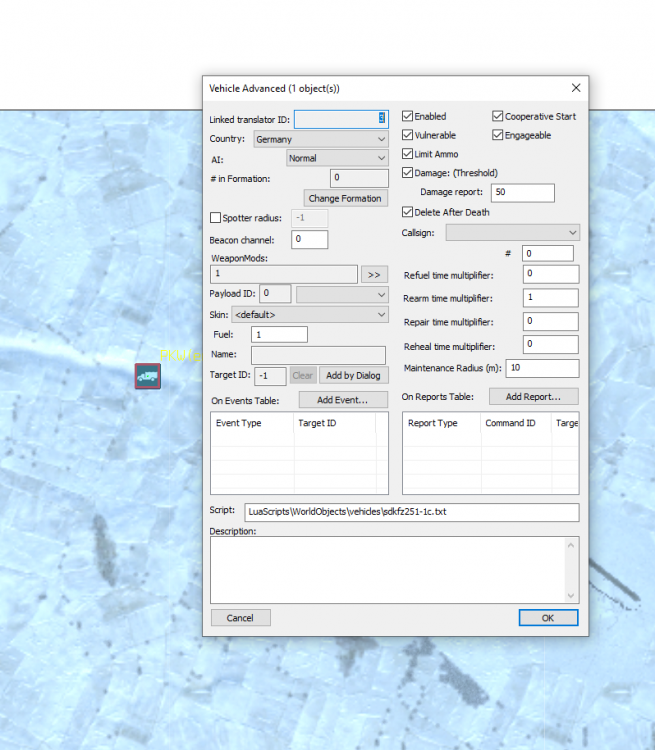
Task: Toggle the Vulnerable checkbox
Action: pyautogui.click(x=408, y=135)
